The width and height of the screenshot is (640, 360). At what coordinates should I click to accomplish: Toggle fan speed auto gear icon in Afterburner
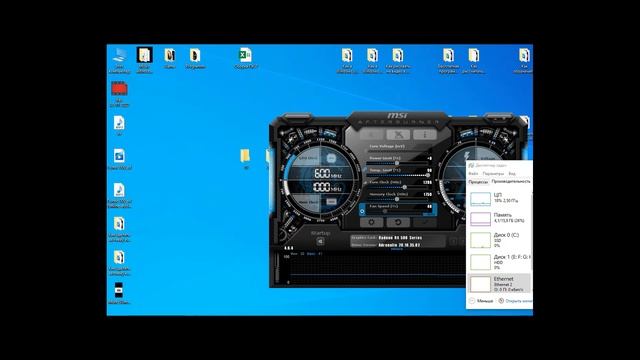click(362, 211)
